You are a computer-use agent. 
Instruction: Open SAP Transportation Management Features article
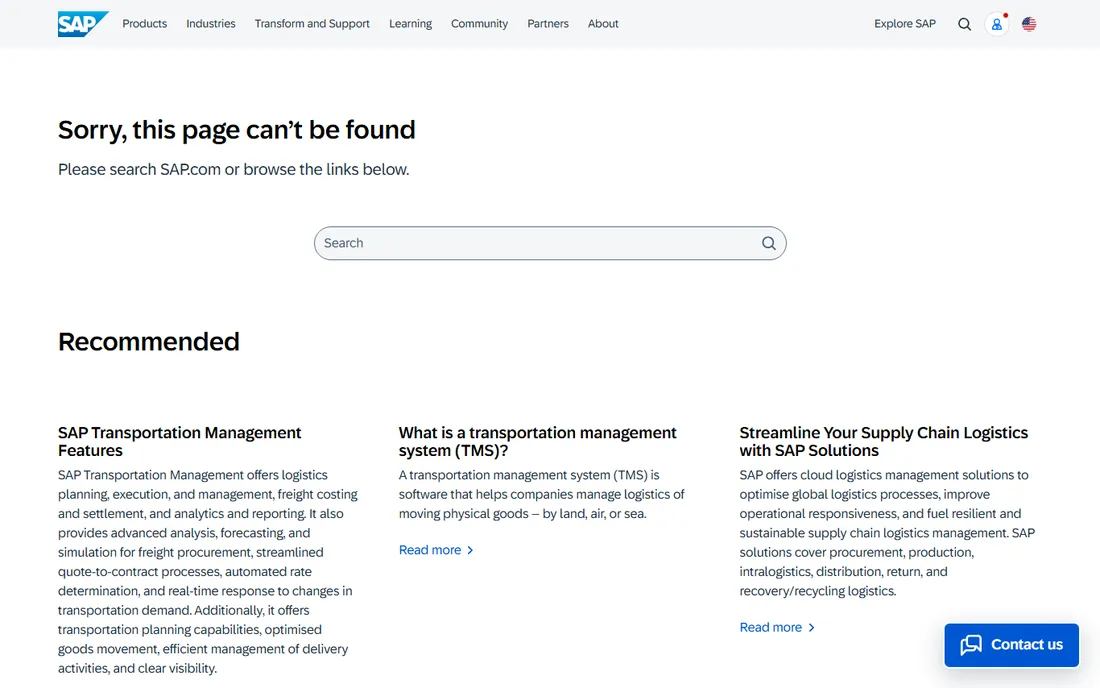click(180, 442)
